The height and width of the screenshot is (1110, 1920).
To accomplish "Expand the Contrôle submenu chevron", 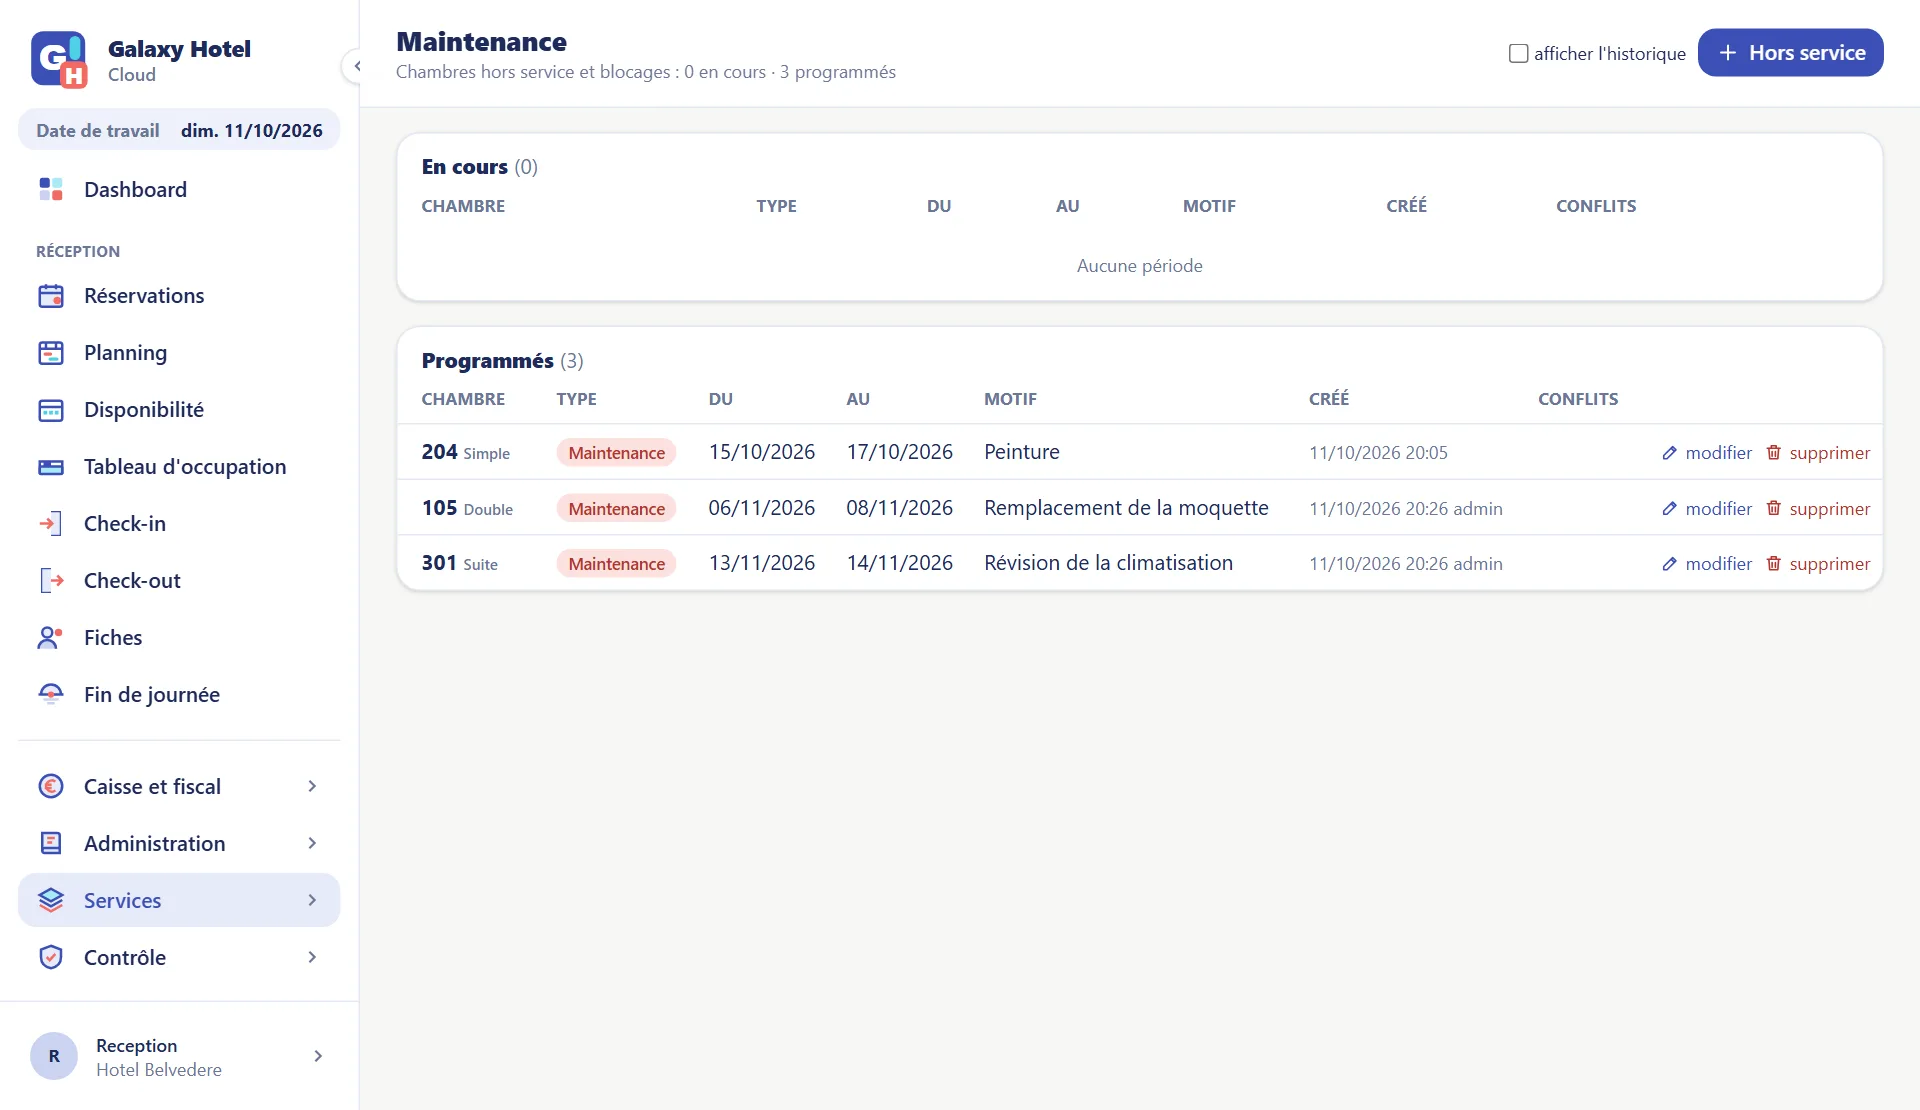I will [x=312, y=958].
